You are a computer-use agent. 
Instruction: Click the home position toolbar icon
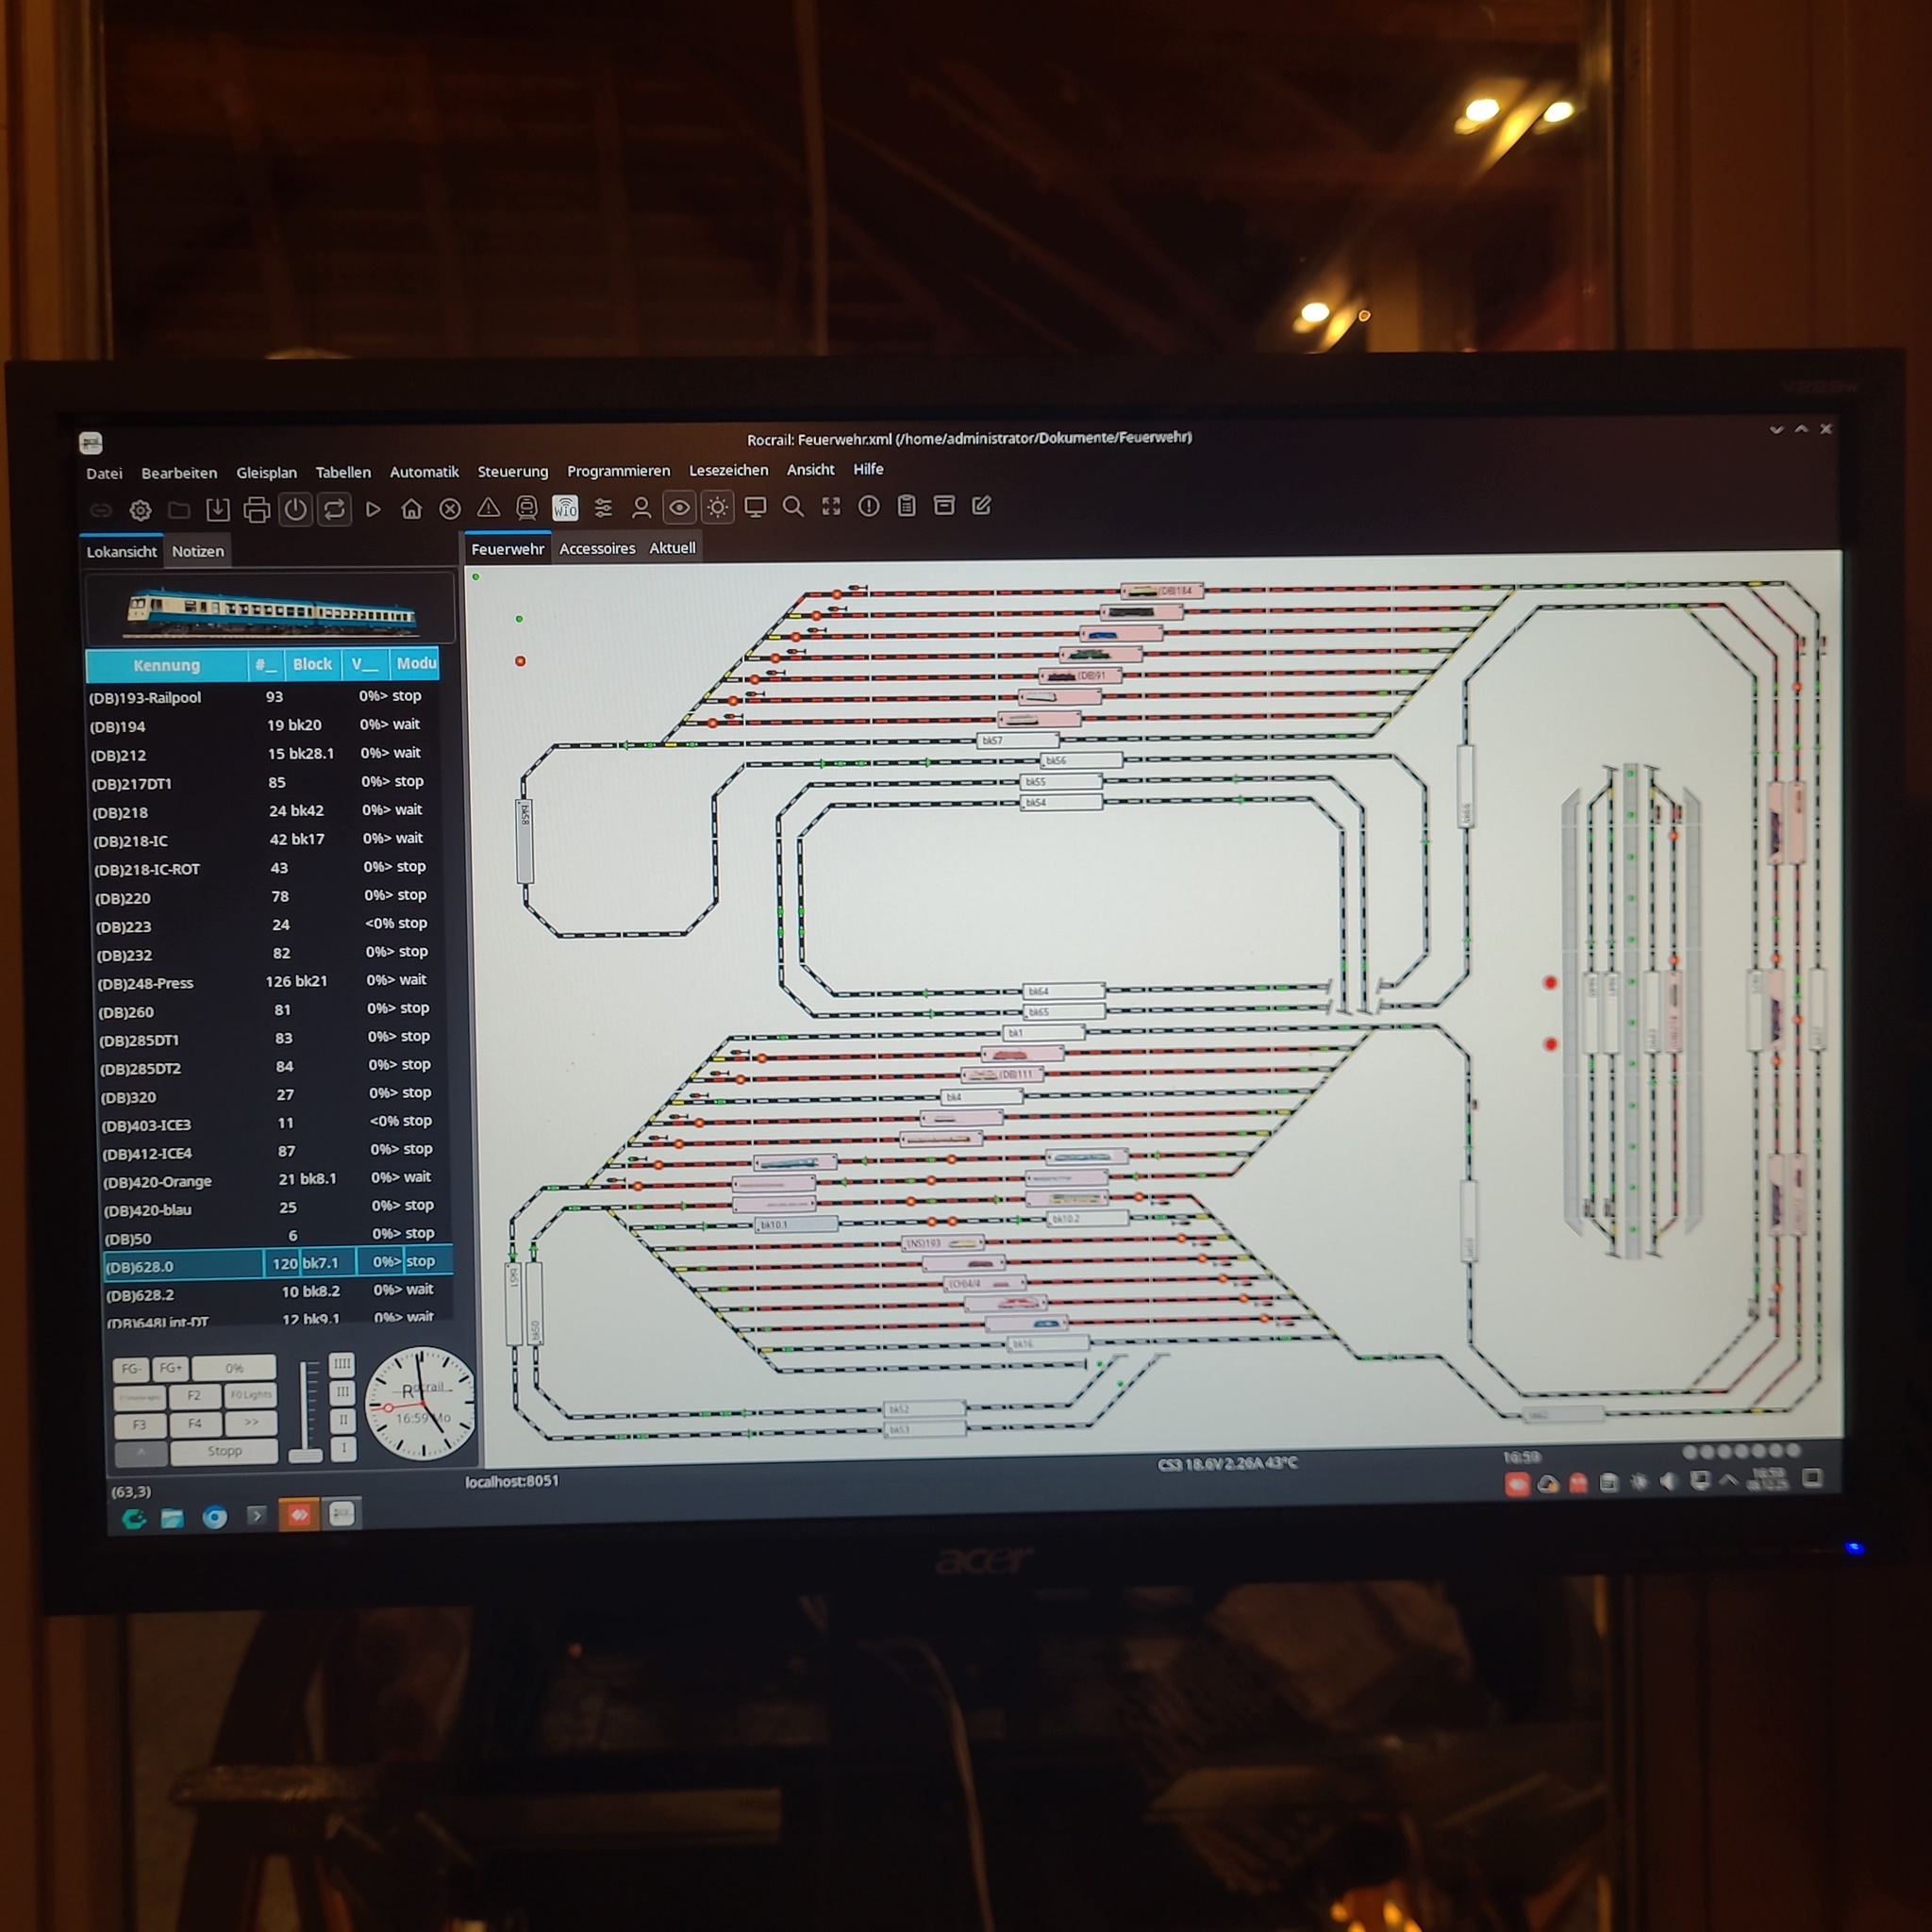pos(411,510)
